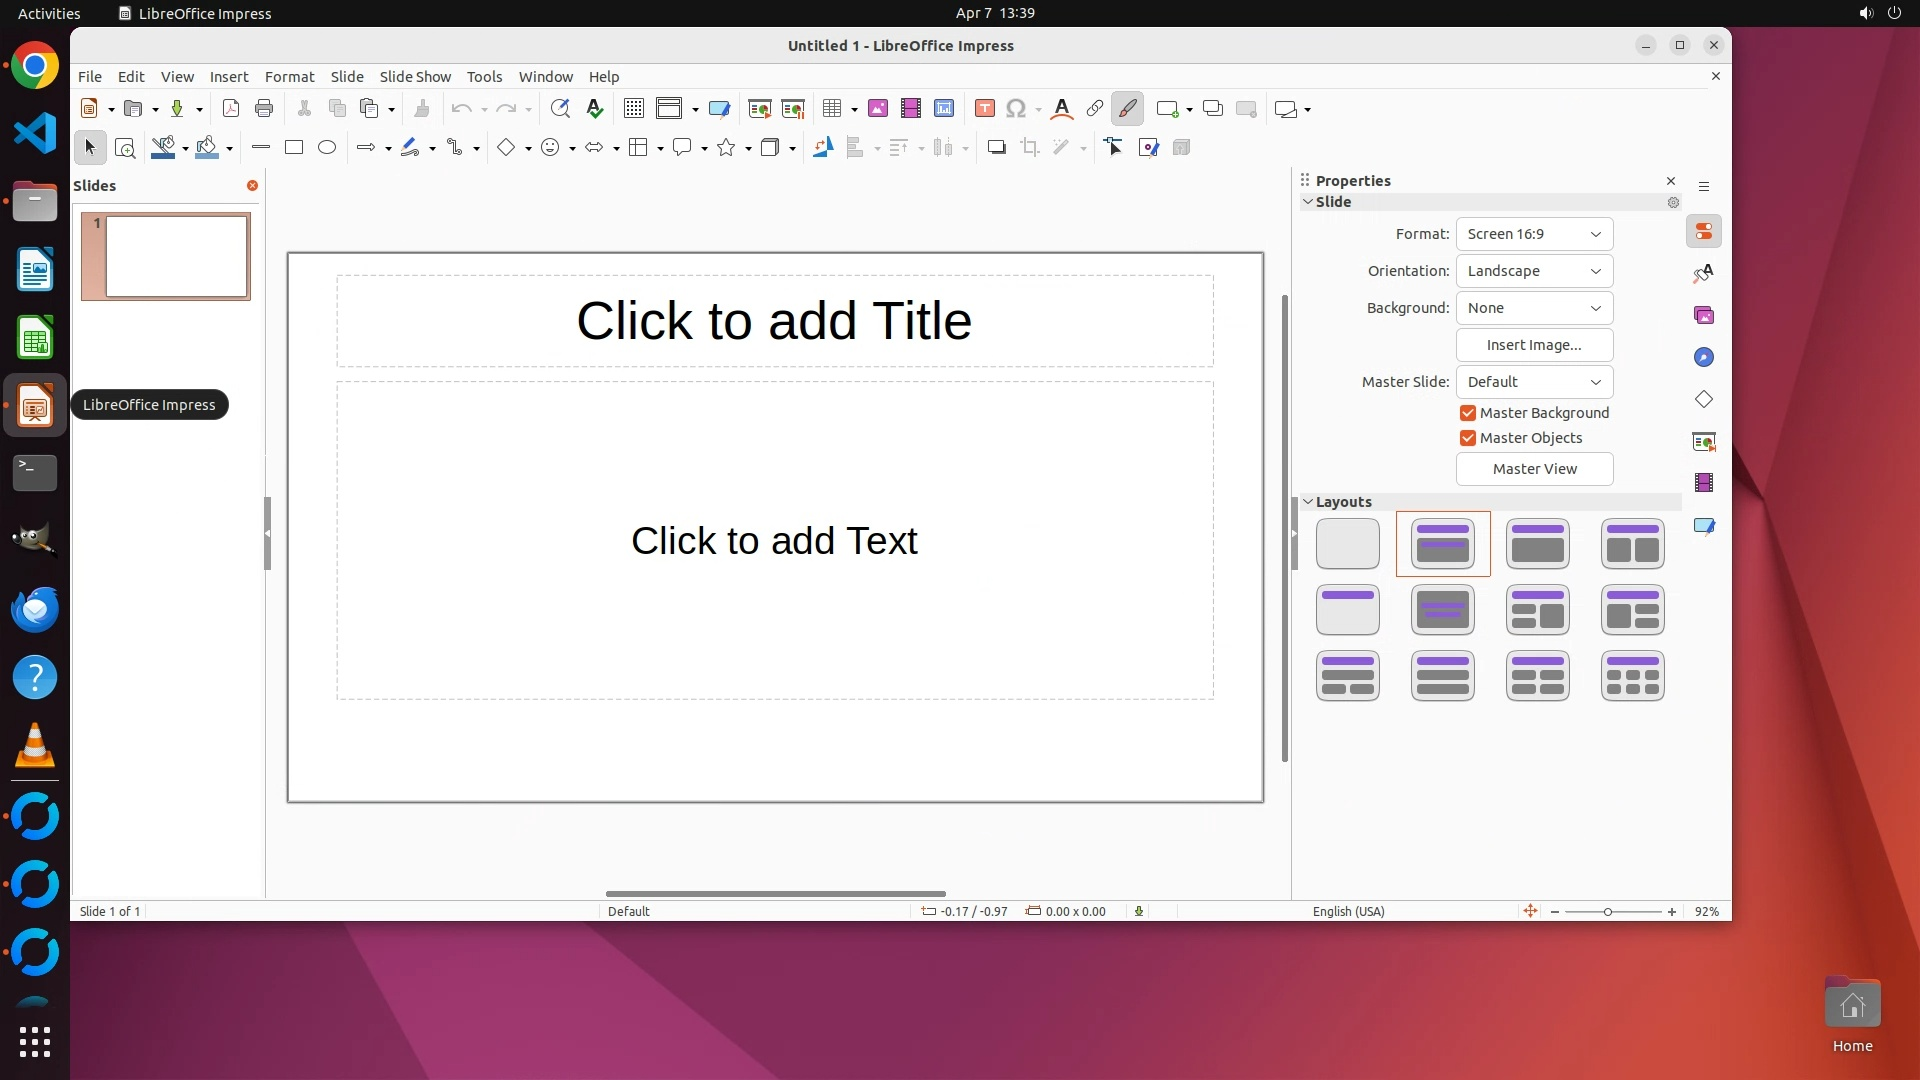
Task: Click the Display Grid toolbar icon
Action: 633,109
